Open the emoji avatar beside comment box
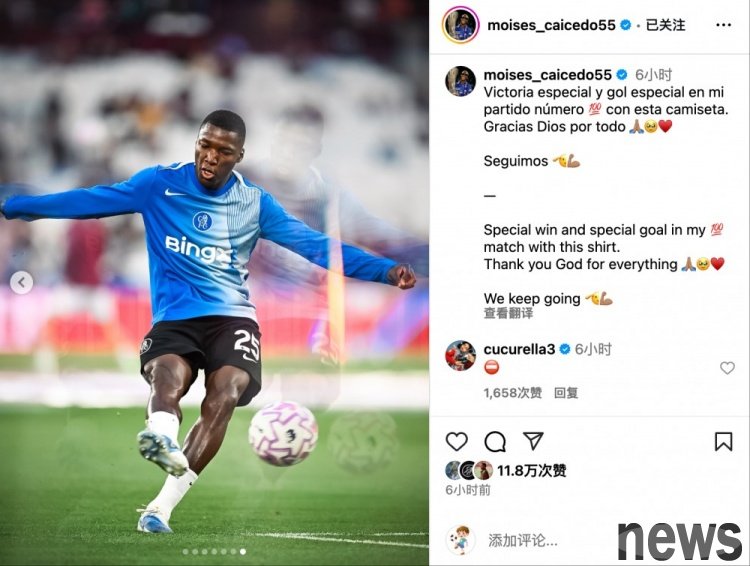 coord(460,540)
